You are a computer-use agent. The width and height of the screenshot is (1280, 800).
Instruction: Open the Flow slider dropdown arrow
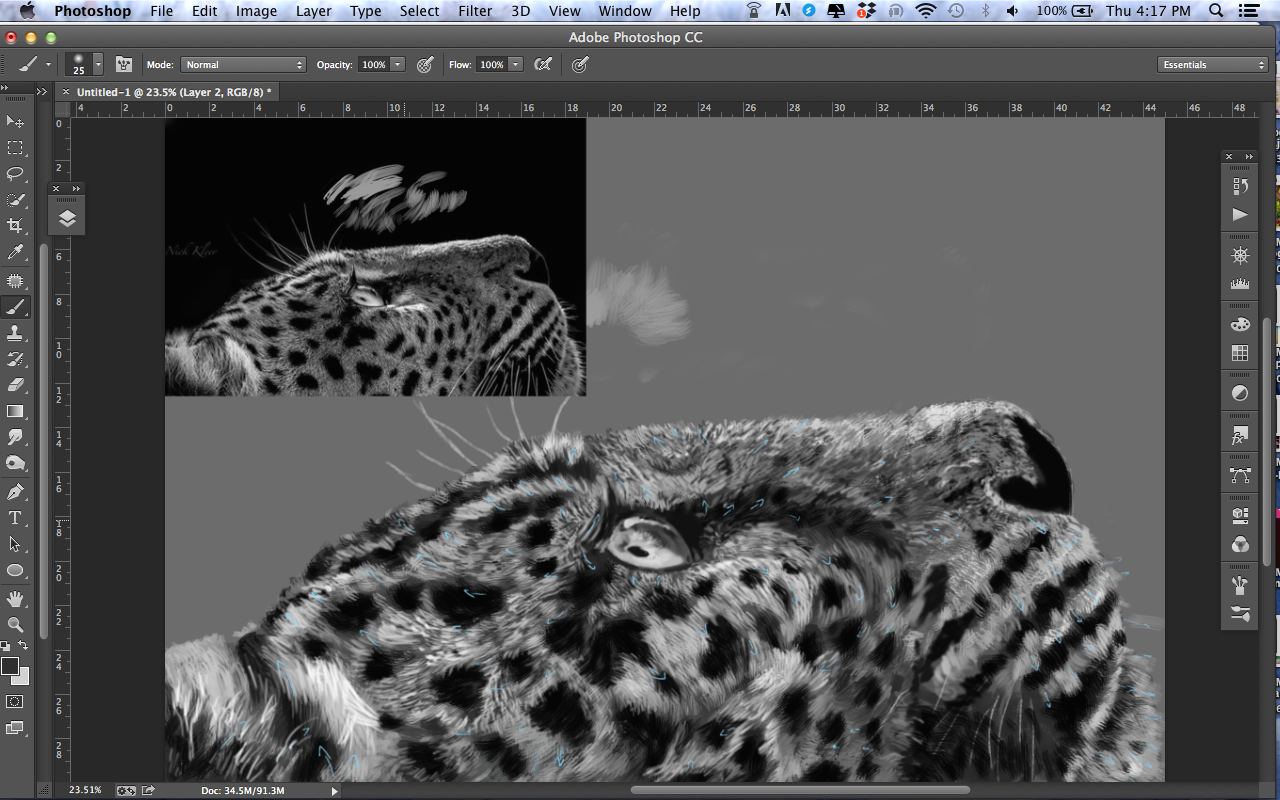pyautogui.click(x=515, y=64)
